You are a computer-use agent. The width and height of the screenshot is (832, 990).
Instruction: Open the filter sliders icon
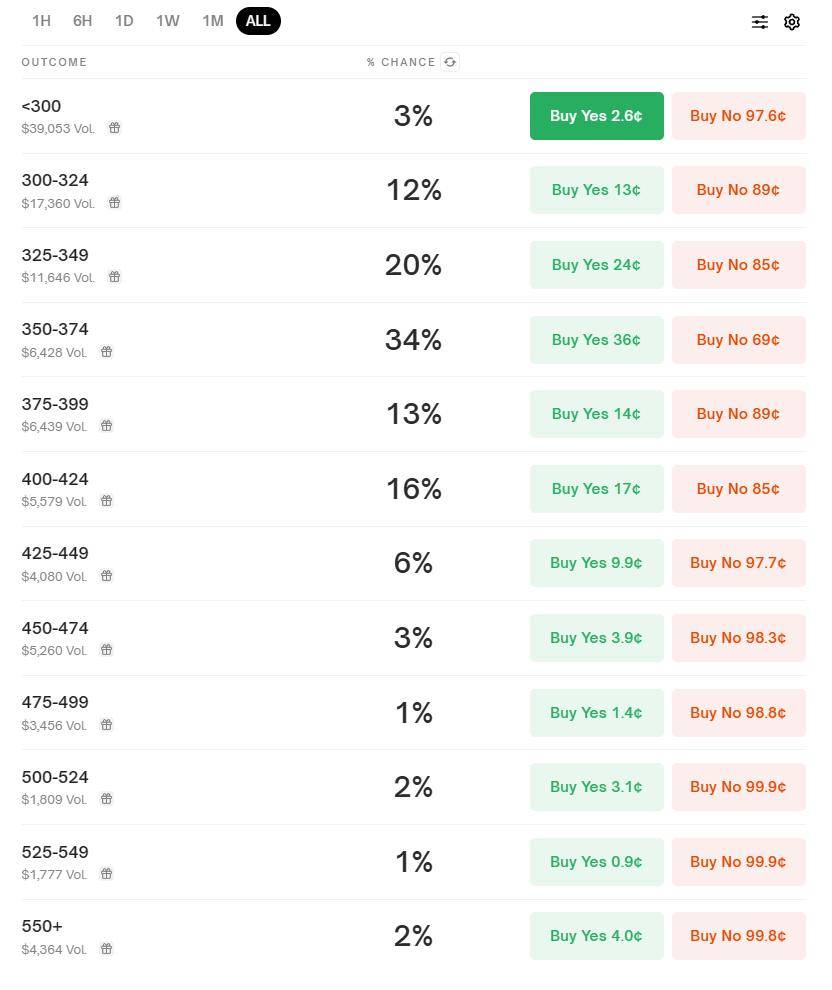(x=759, y=22)
